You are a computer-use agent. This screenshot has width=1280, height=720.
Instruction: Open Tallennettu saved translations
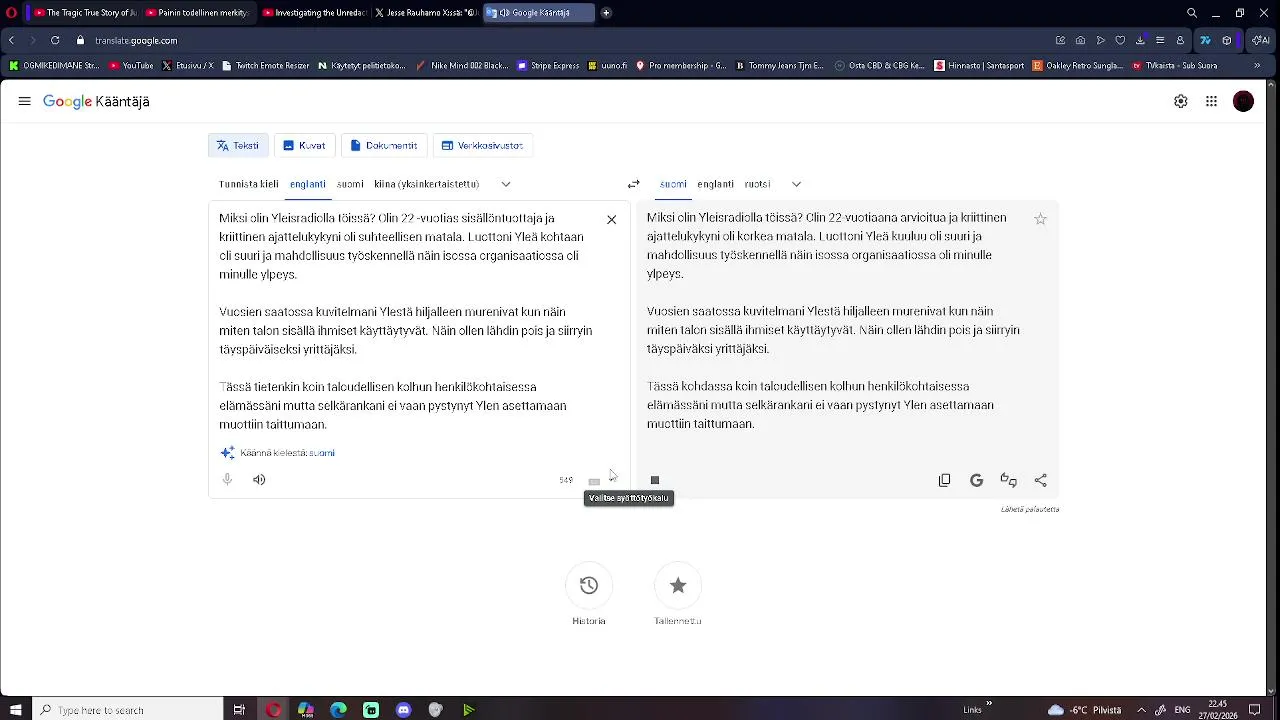click(x=678, y=586)
